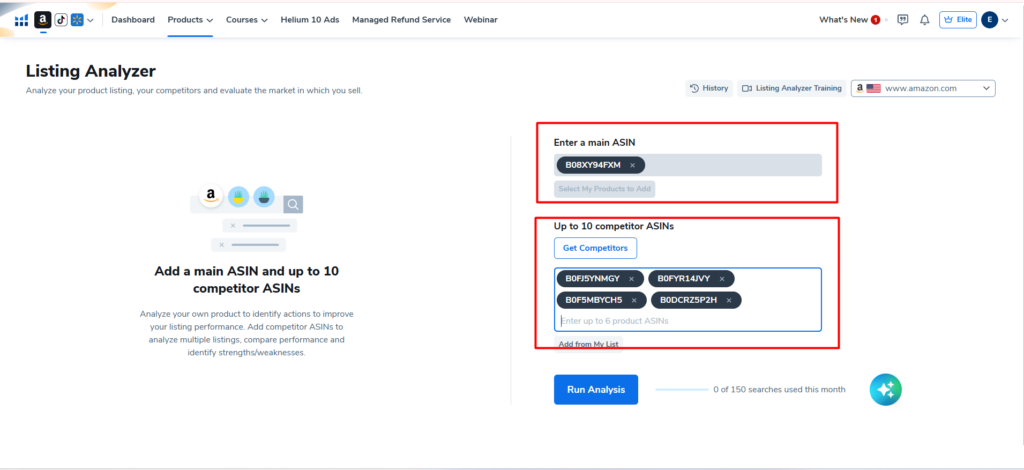
Task: Remove competitor ASIN B0FYR14JVY
Action: (x=722, y=279)
